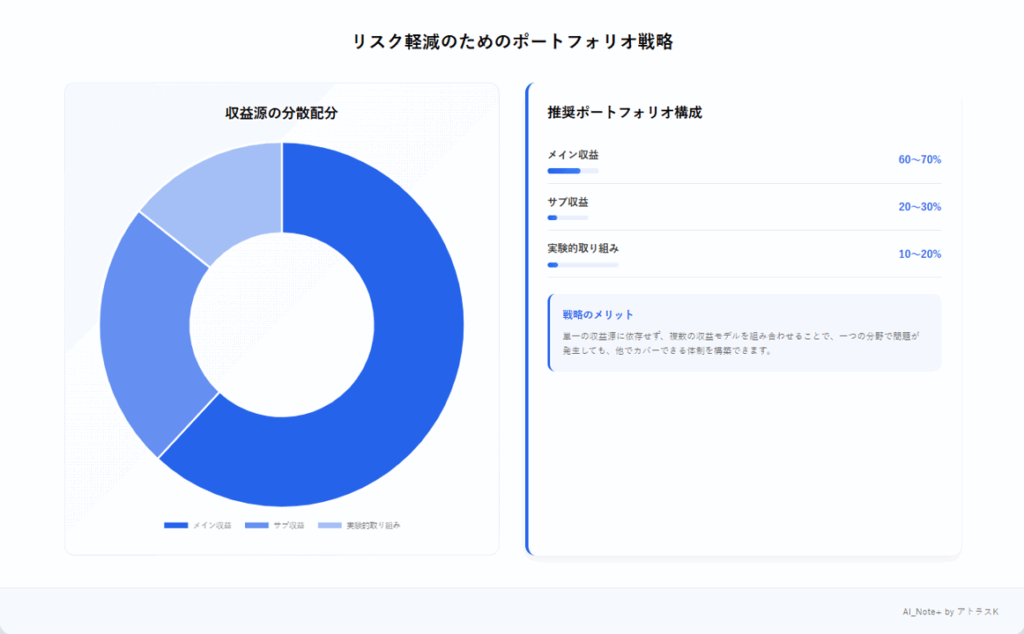The width and height of the screenshot is (1024, 634).
Task: Click the サブ収益 row label in the list
Action: pos(568,202)
